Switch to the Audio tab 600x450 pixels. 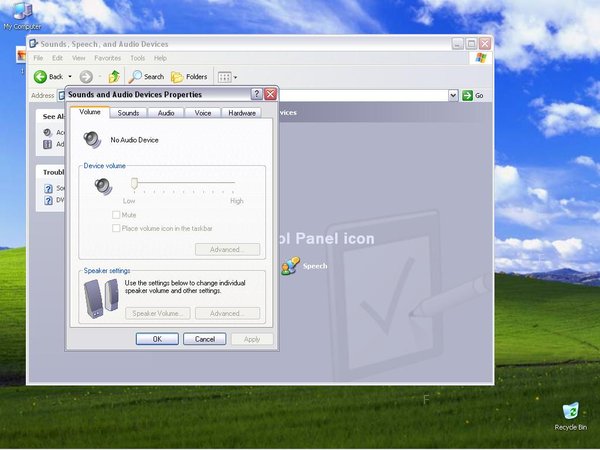coord(166,113)
